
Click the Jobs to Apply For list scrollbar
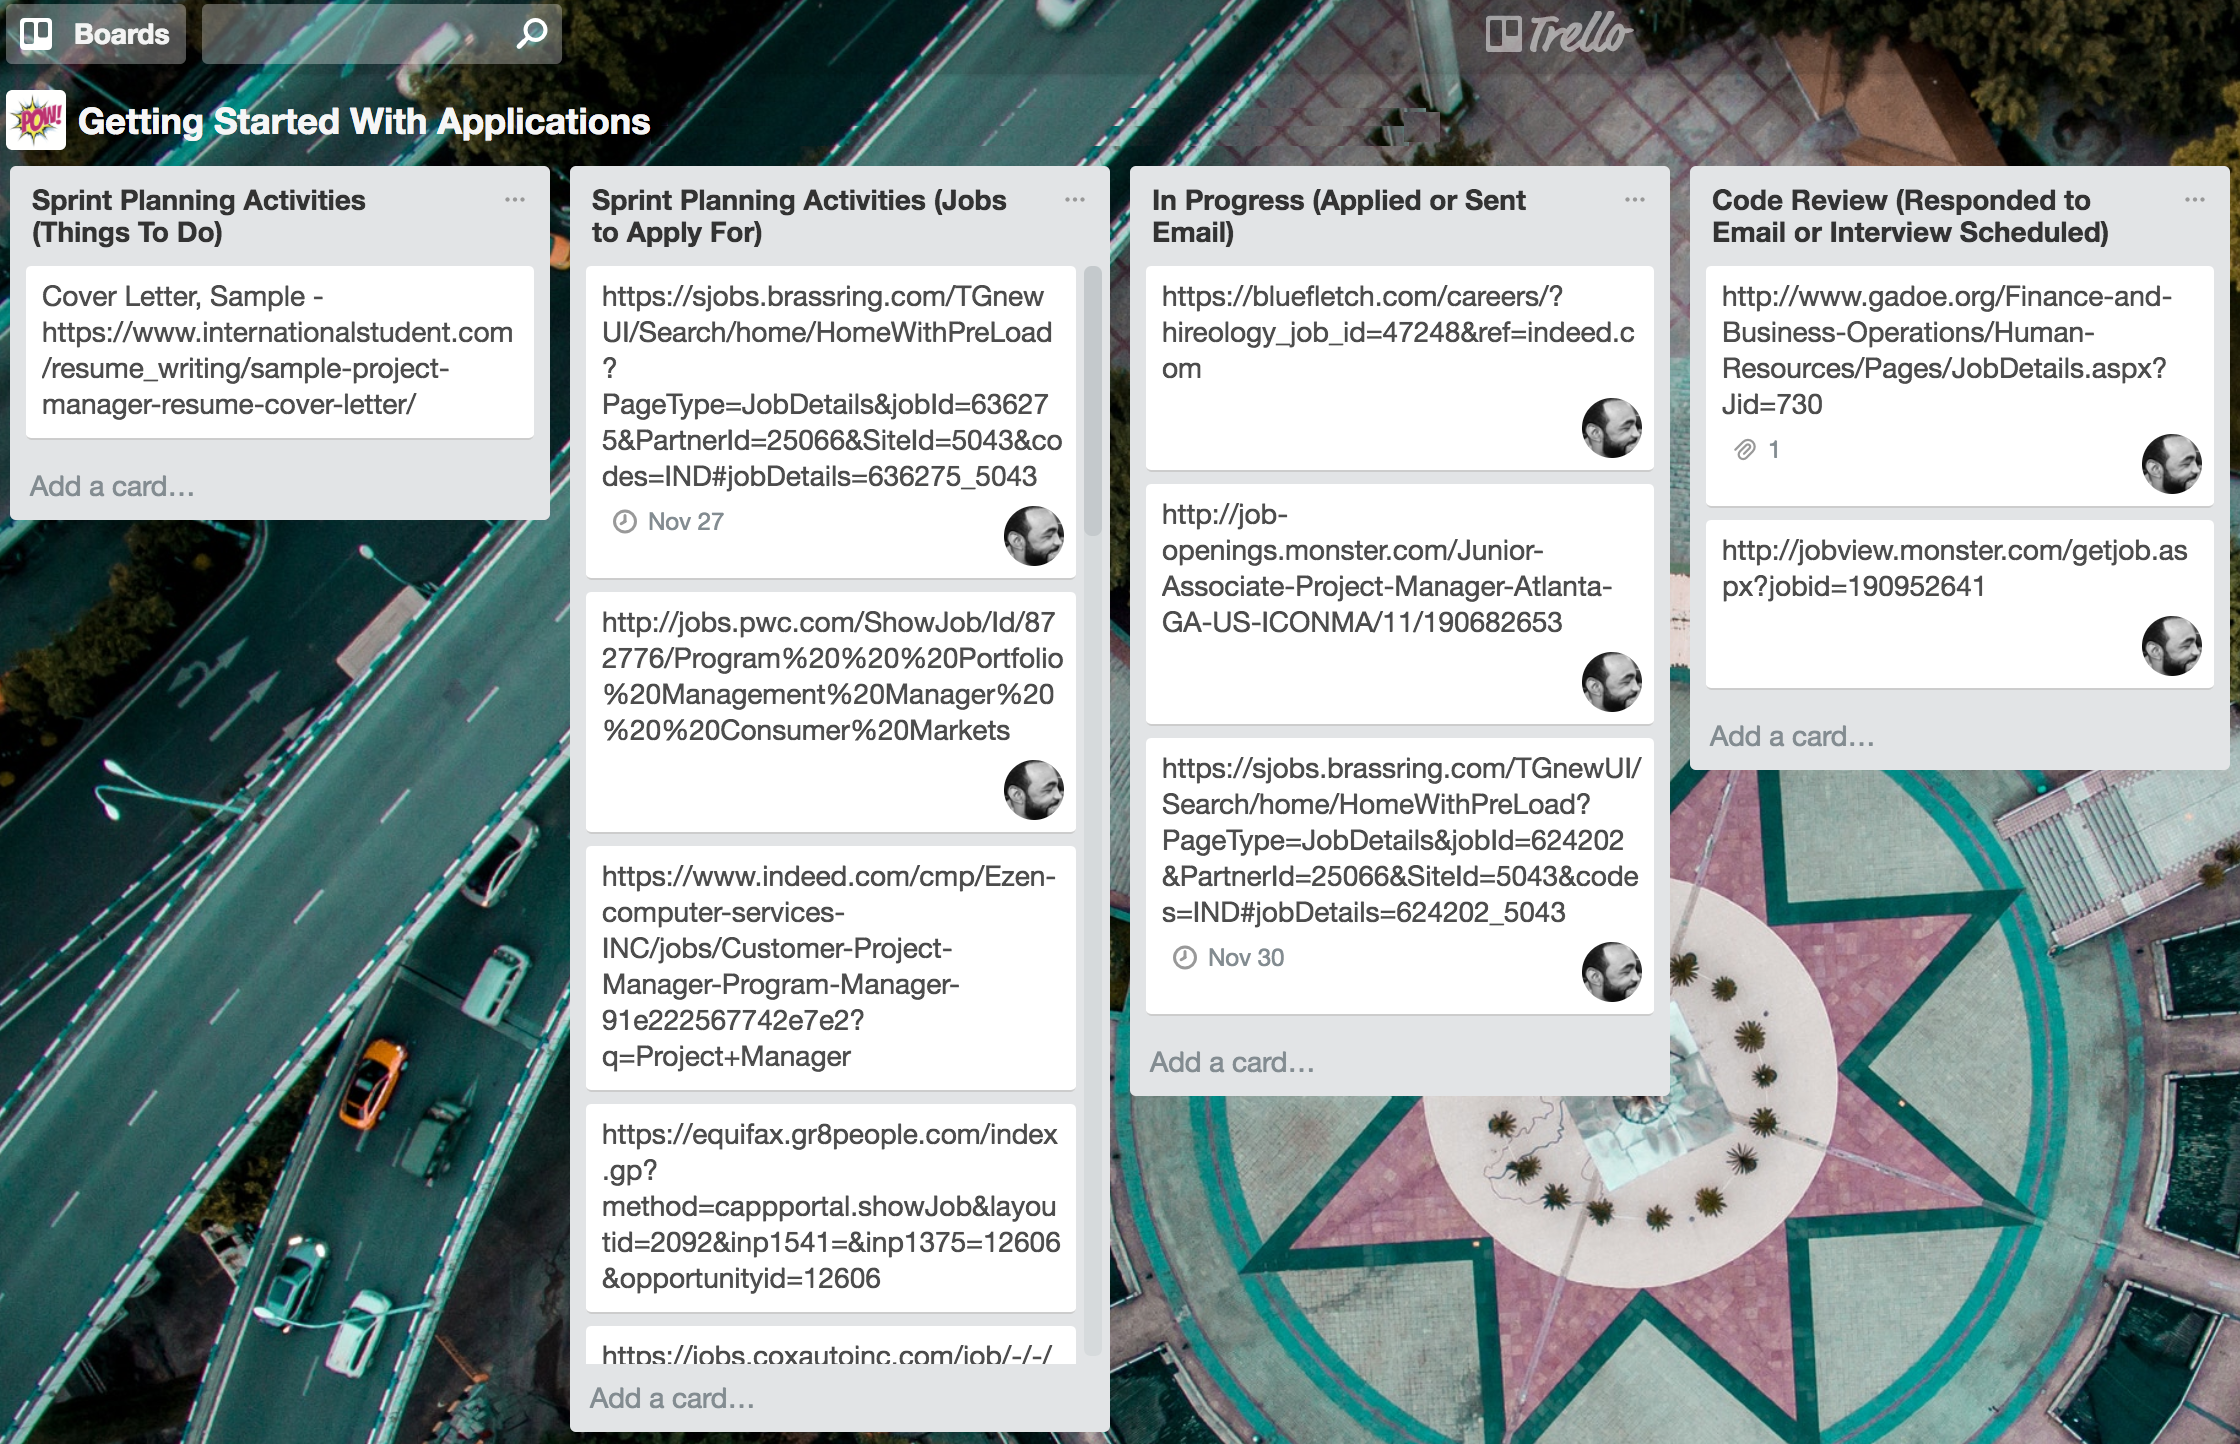(x=1092, y=400)
